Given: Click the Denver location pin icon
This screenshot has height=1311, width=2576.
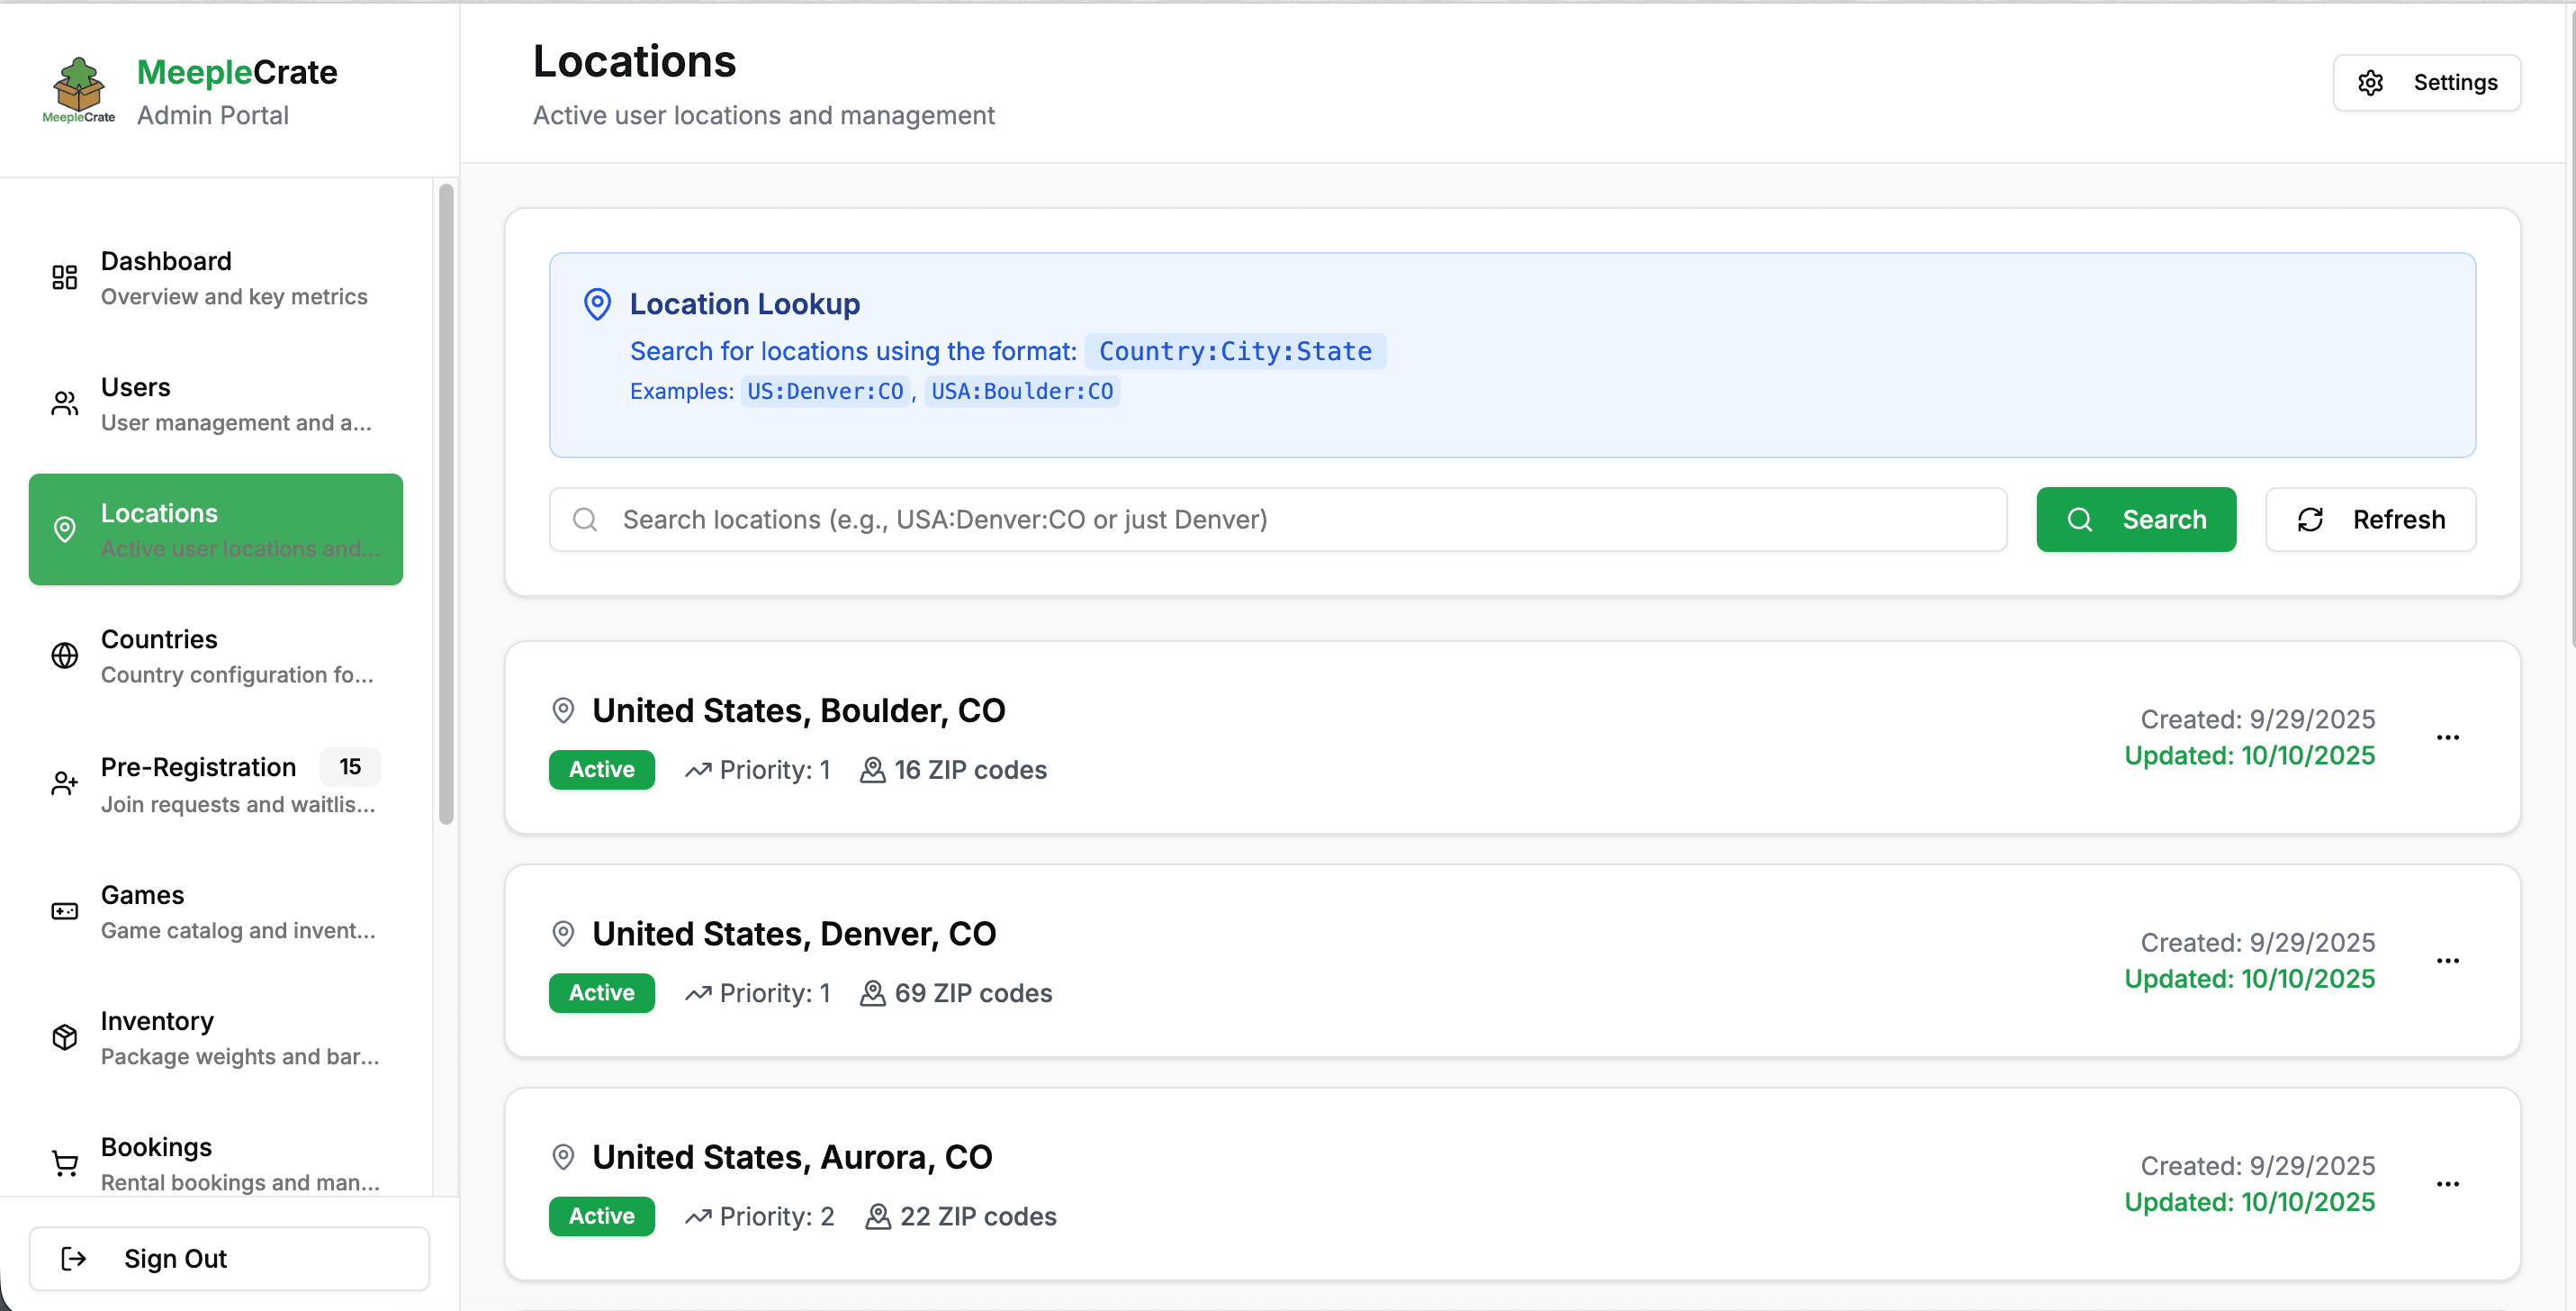Looking at the screenshot, I should [563, 933].
